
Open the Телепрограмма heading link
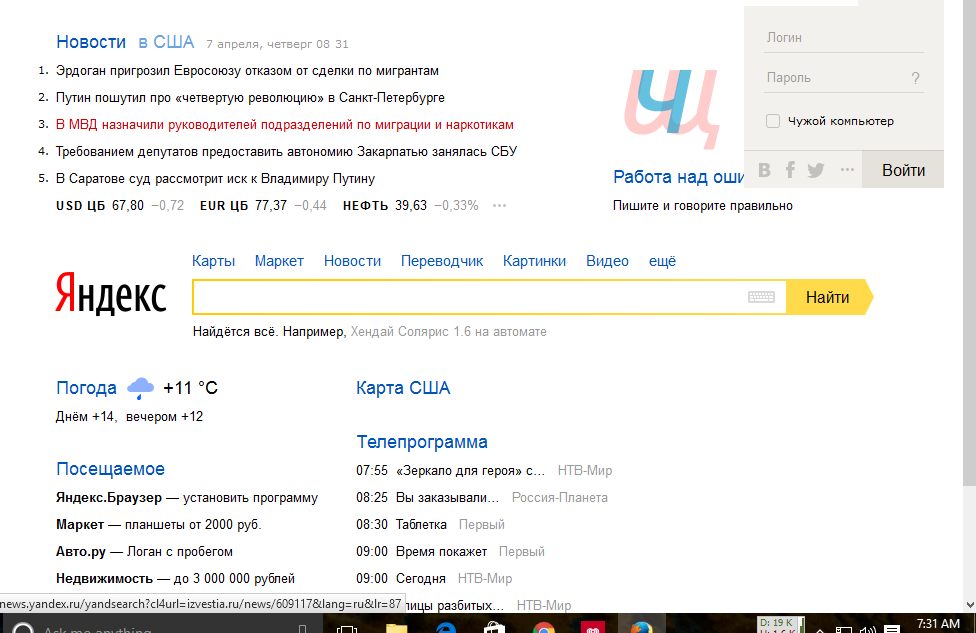(x=421, y=442)
